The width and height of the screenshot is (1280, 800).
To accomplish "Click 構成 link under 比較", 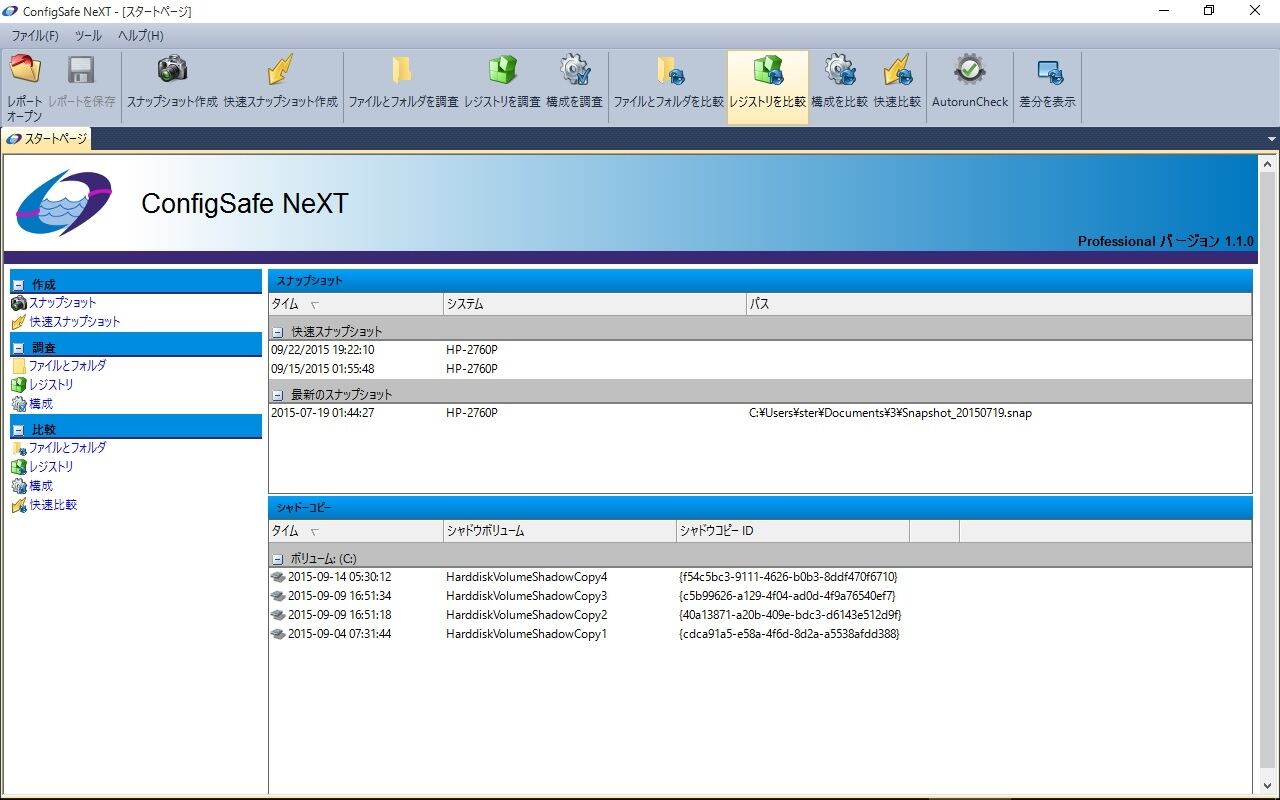I will [41, 486].
